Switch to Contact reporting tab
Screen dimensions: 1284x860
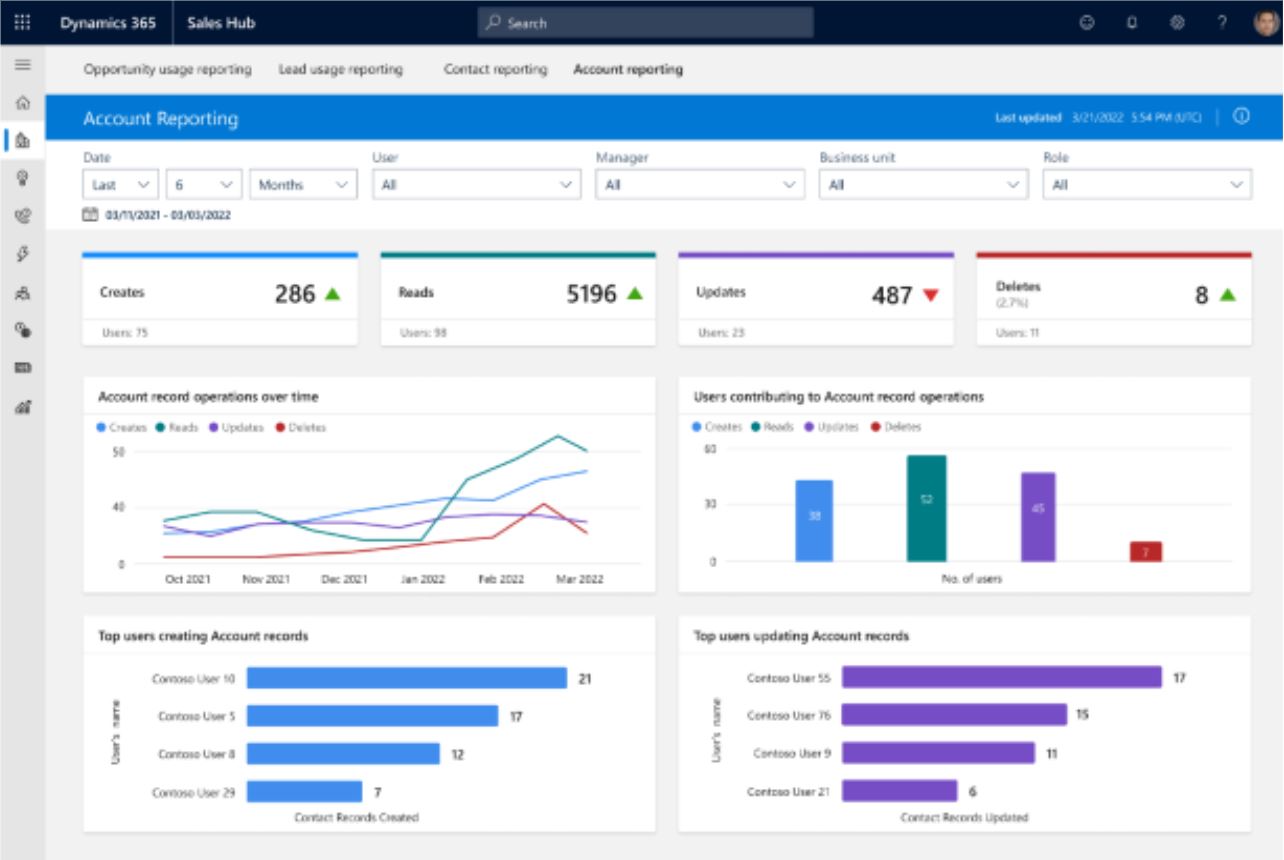495,70
